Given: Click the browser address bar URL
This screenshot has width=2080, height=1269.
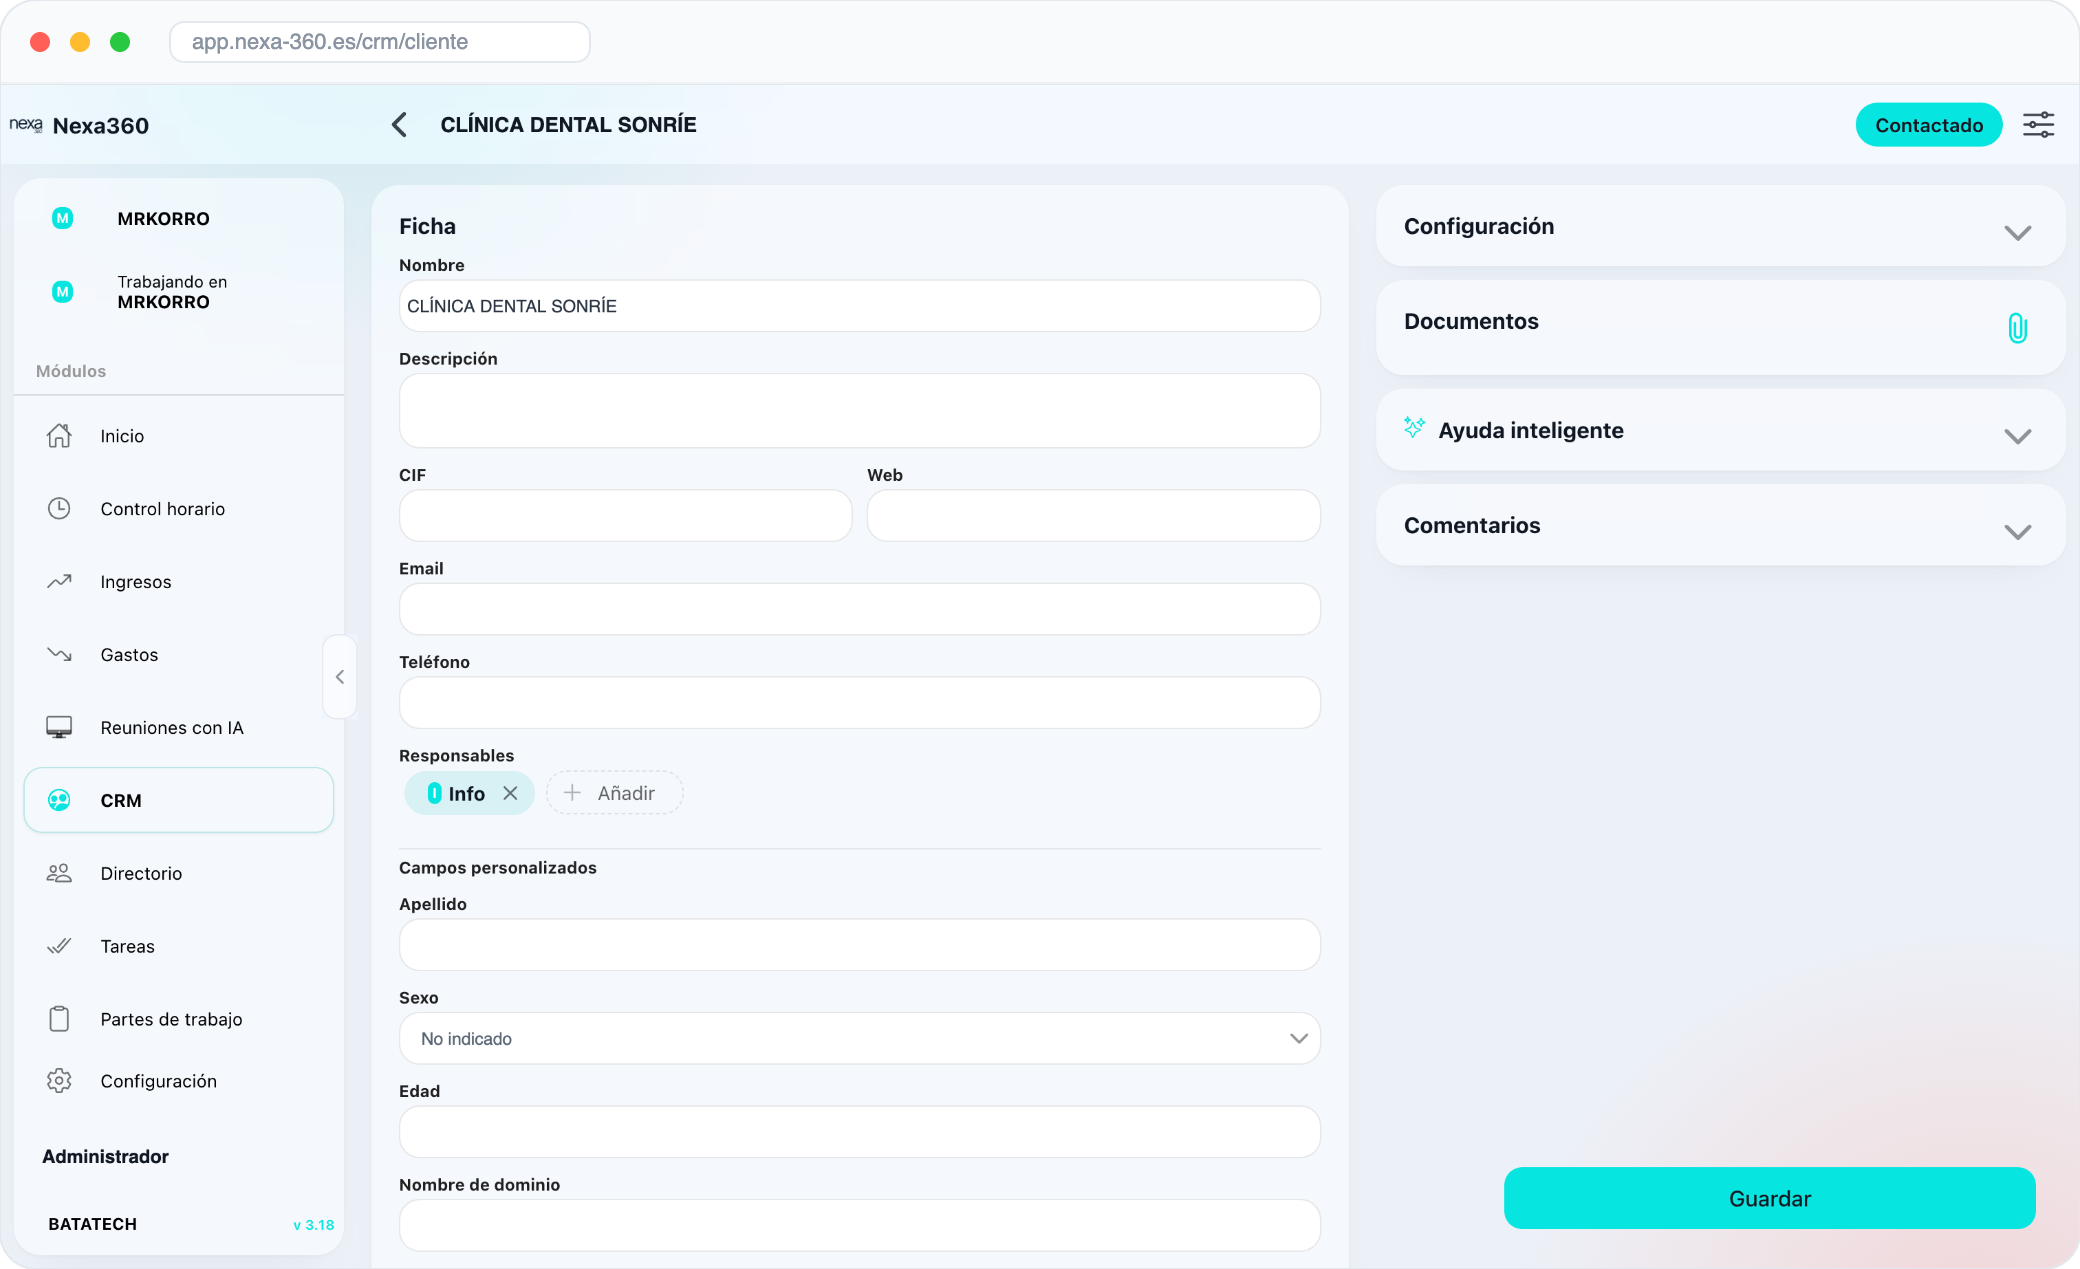Looking at the screenshot, I should point(380,42).
